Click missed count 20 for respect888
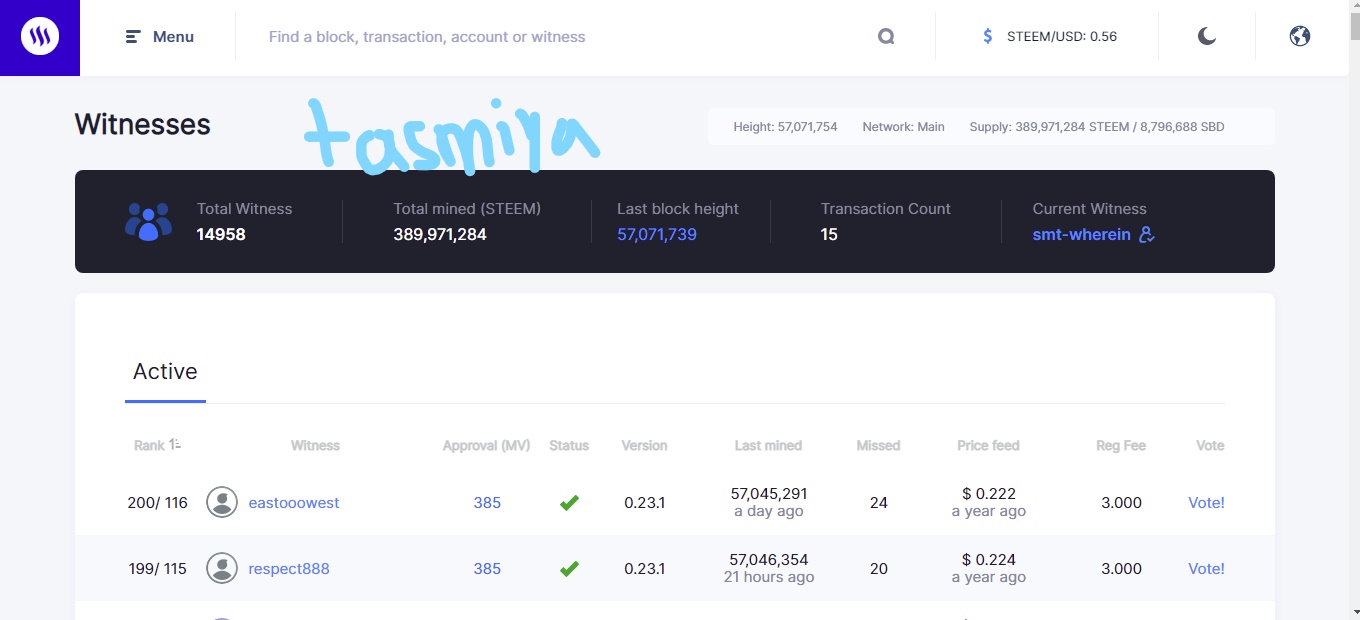Image resolution: width=1360 pixels, height=620 pixels. (879, 569)
